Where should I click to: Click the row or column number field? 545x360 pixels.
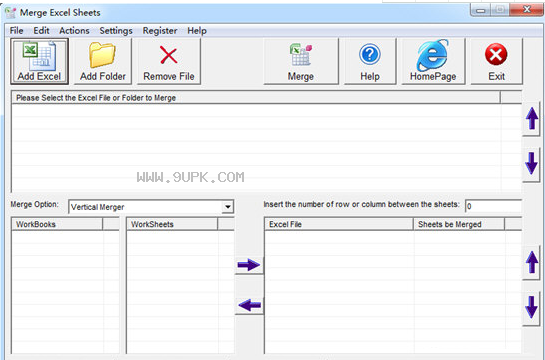pyautogui.click(x=493, y=206)
